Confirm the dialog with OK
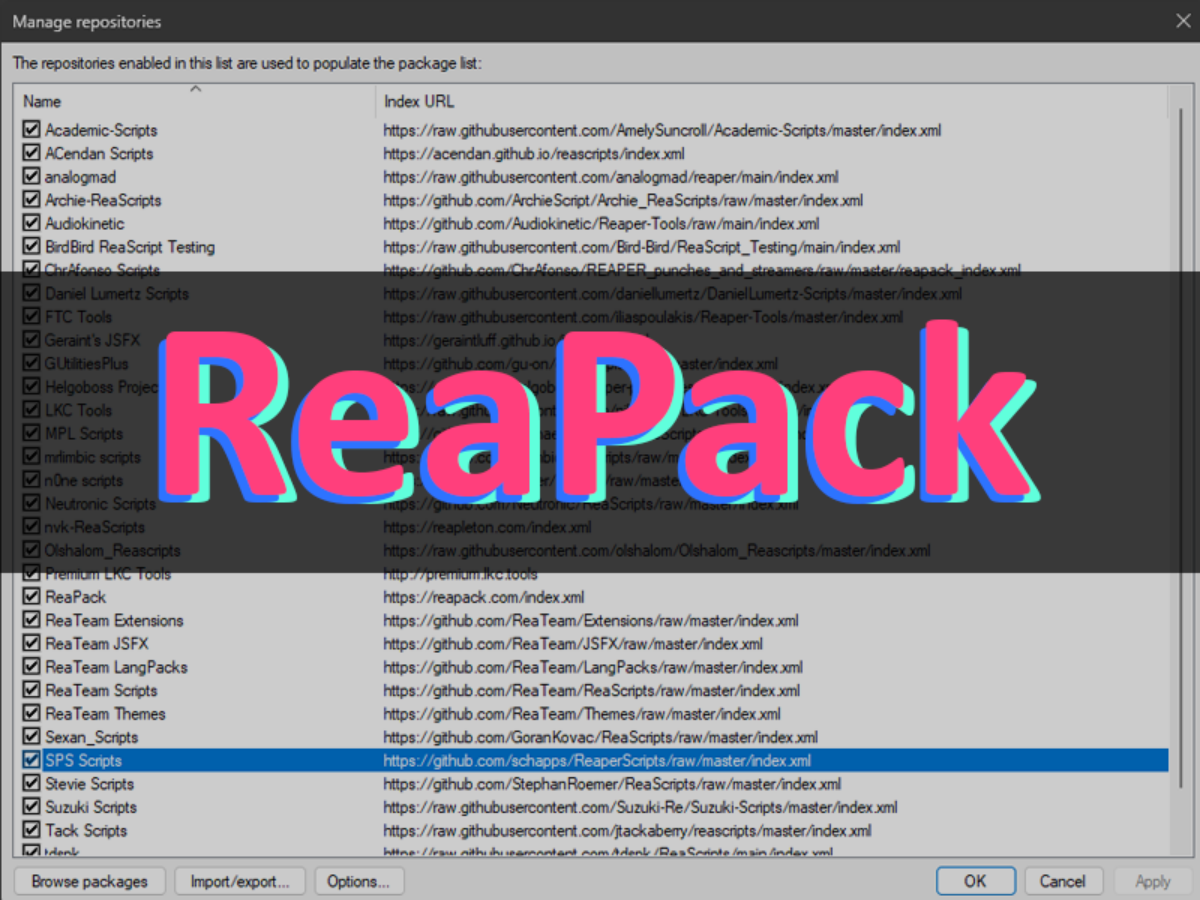This screenshot has height=900, width=1200. pos(976,881)
